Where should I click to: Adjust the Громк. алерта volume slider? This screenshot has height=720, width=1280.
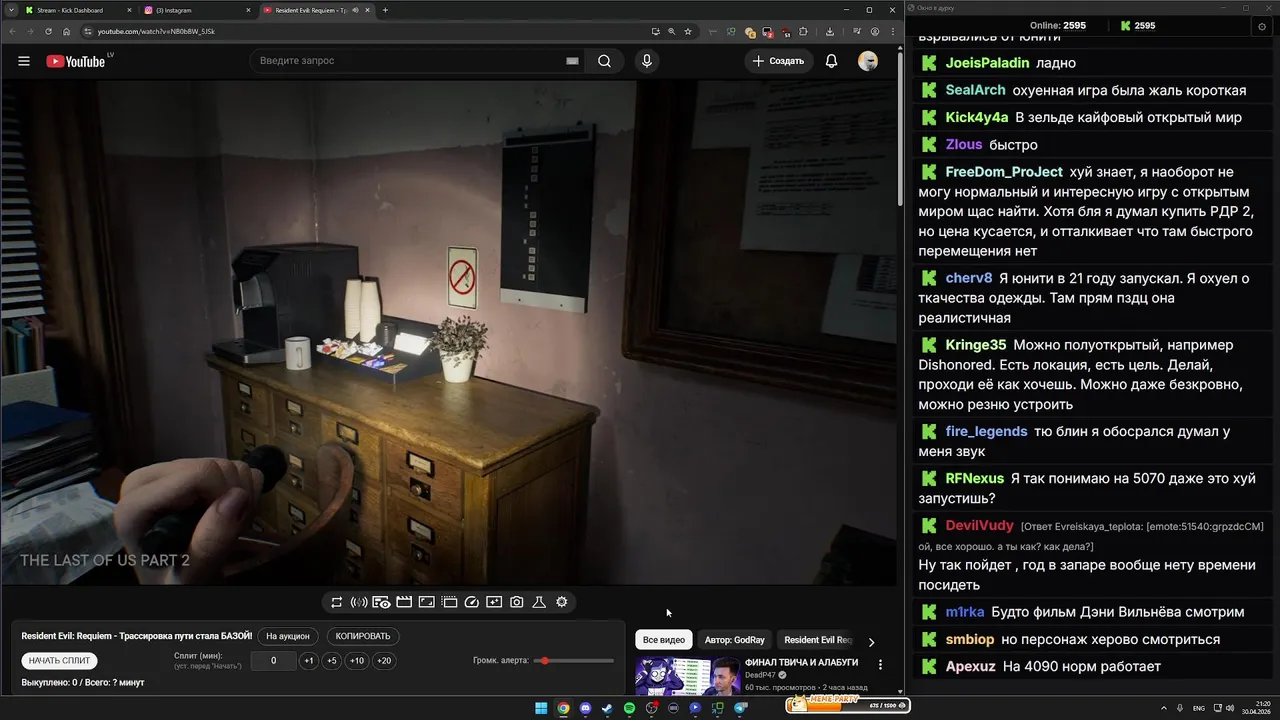pyautogui.click(x=575, y=661)
